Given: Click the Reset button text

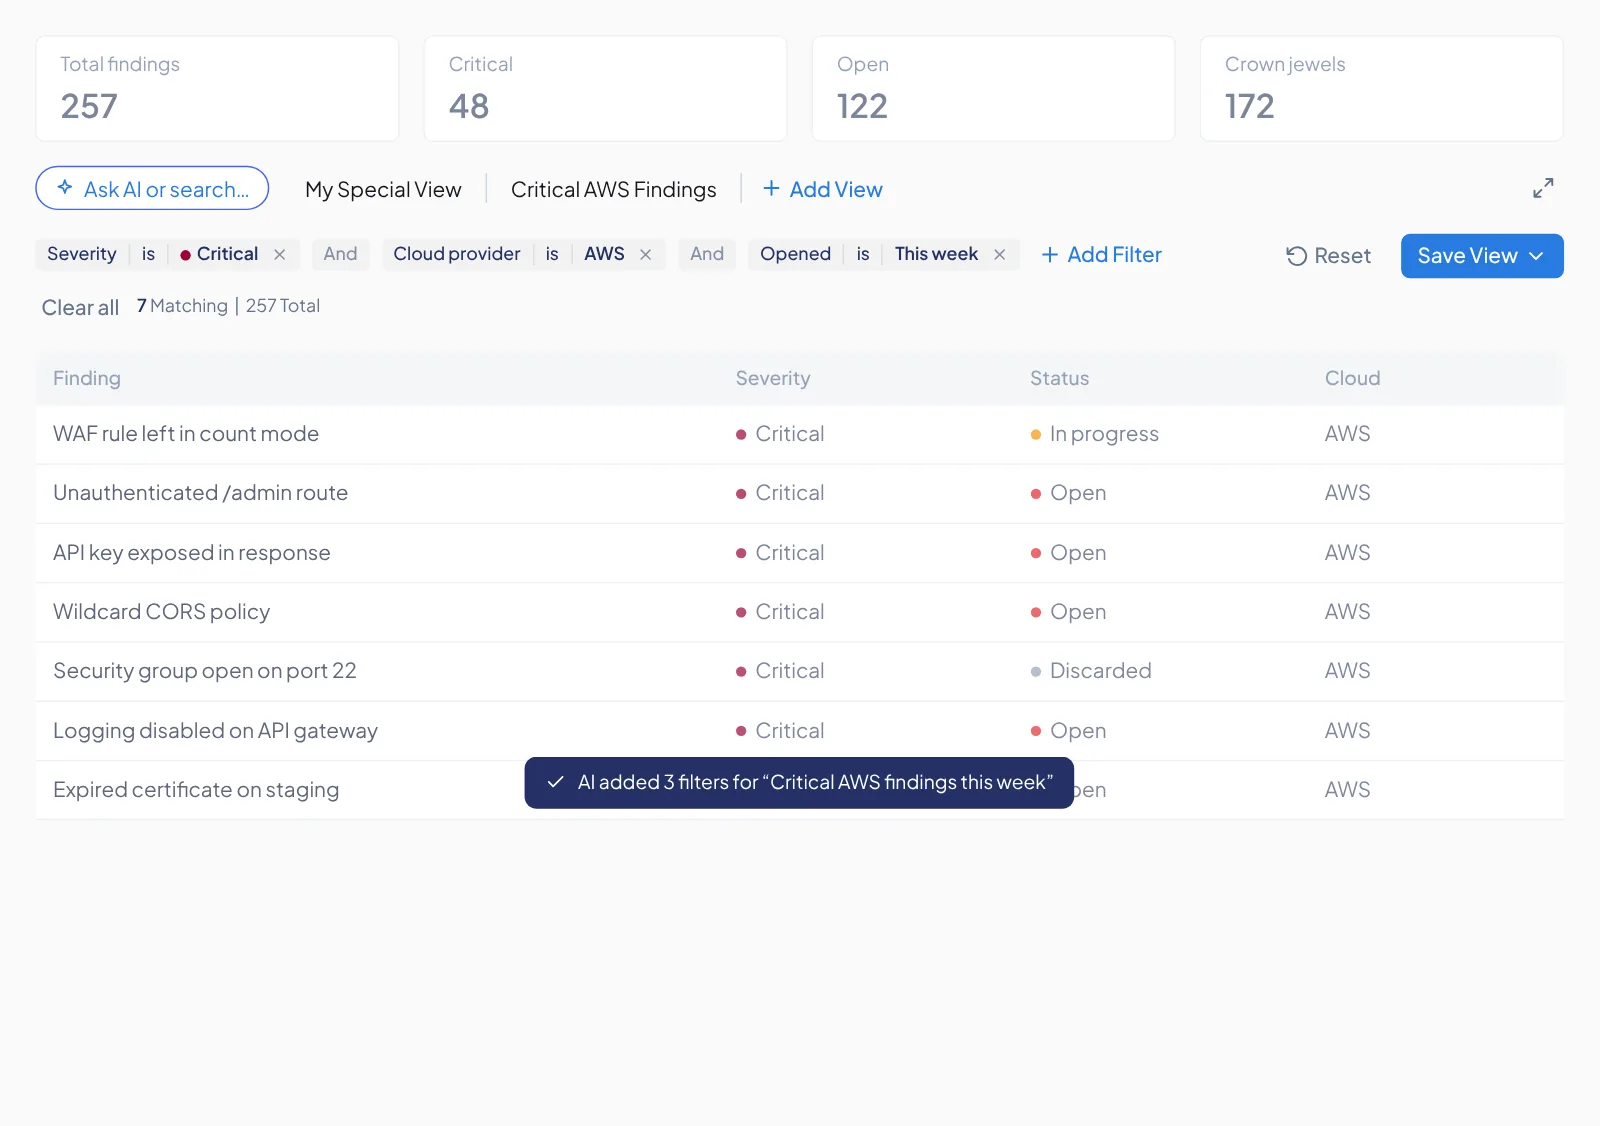Looking at the screenshot, I should point(1342,256).
